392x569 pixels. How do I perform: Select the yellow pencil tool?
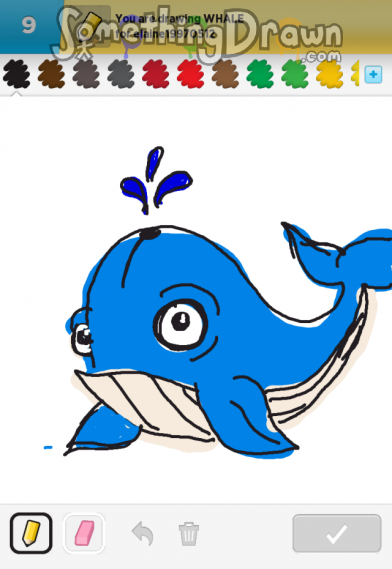31,533
